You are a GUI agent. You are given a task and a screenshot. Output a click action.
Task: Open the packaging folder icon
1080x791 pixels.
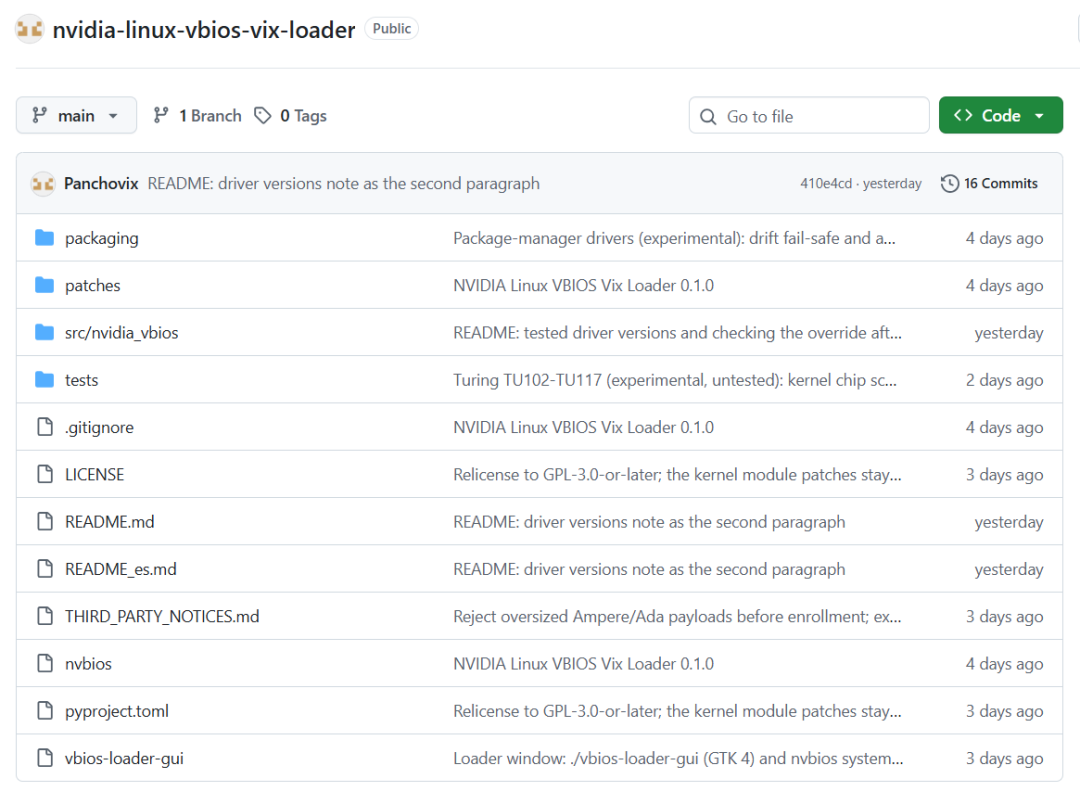(x=45, y=238)
